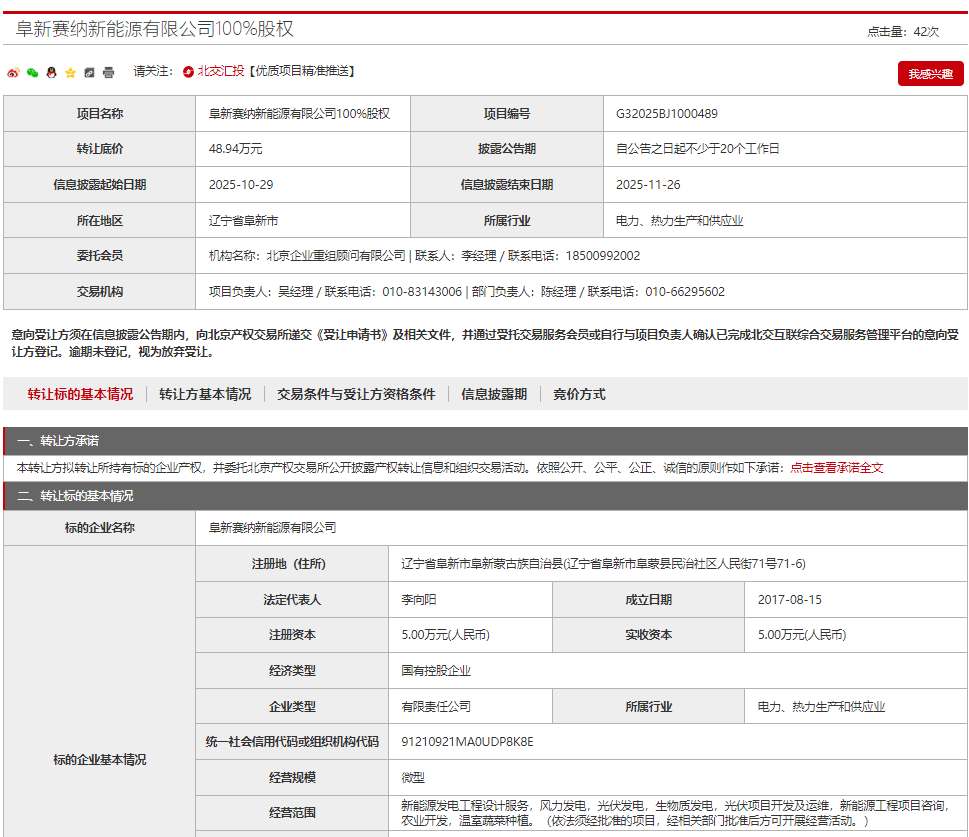Share the page via the Sina Weibo icon
The image size is (969, 837).
coord(14,72)
